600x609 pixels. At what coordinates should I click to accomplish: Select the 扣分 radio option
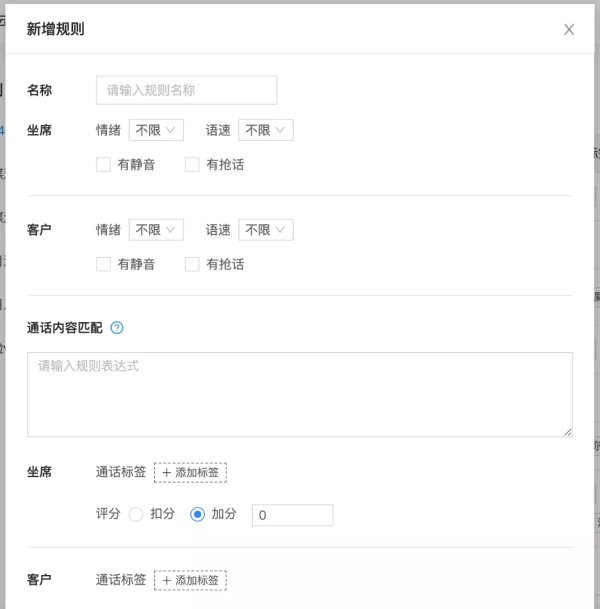pos(137,514)
